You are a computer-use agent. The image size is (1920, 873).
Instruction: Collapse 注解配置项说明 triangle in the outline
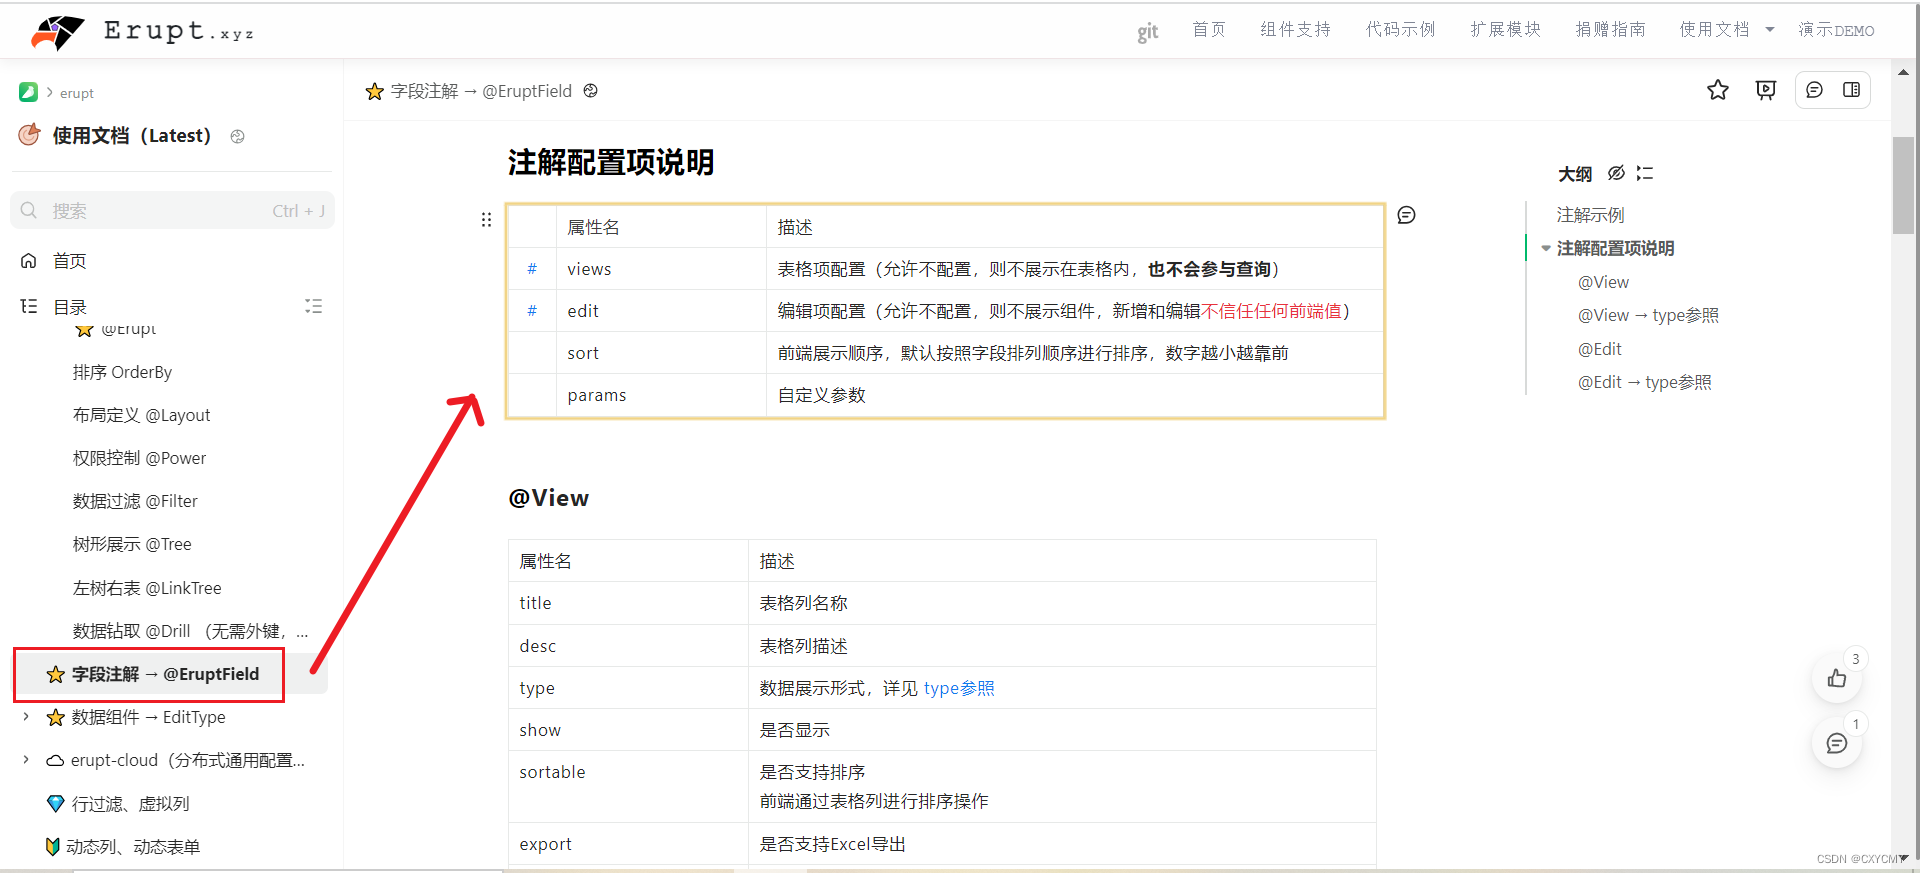coord(1546,248)
